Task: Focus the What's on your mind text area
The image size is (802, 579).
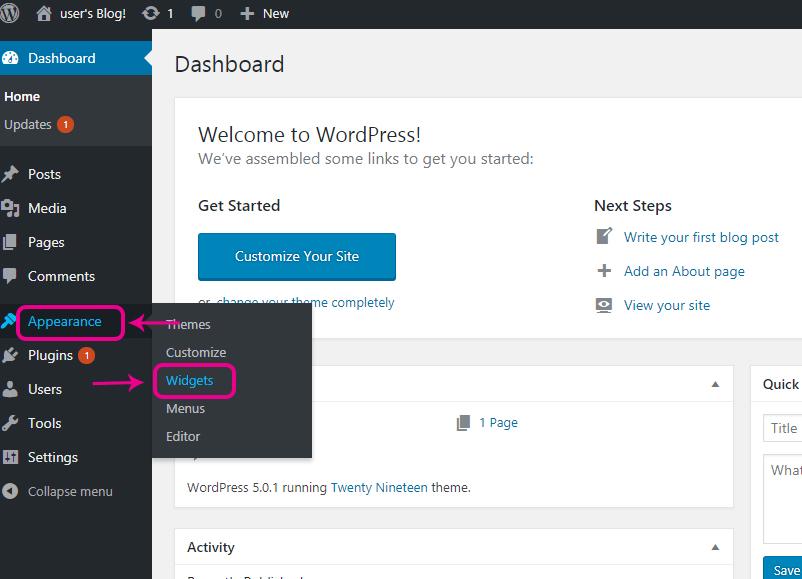Action: coord(783,499)
